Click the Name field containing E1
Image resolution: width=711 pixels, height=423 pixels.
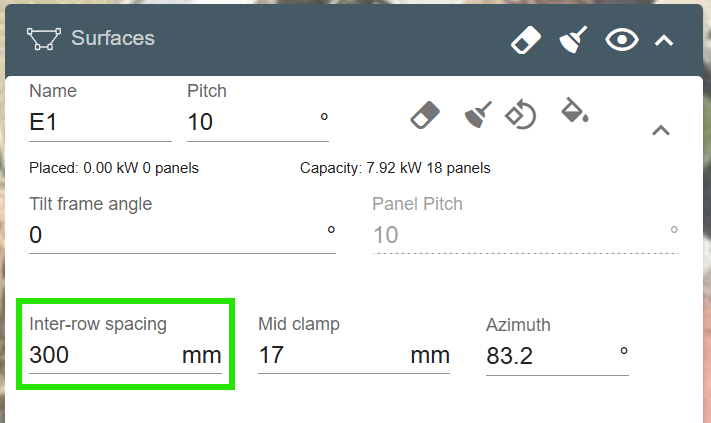pyautogui.click(x=100, y=123)
